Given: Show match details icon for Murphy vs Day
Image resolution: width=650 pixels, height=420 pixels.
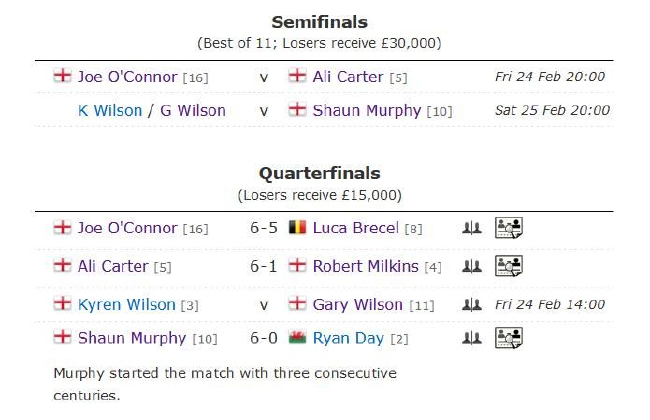Looking at the screenshot, I should point(509,338).
